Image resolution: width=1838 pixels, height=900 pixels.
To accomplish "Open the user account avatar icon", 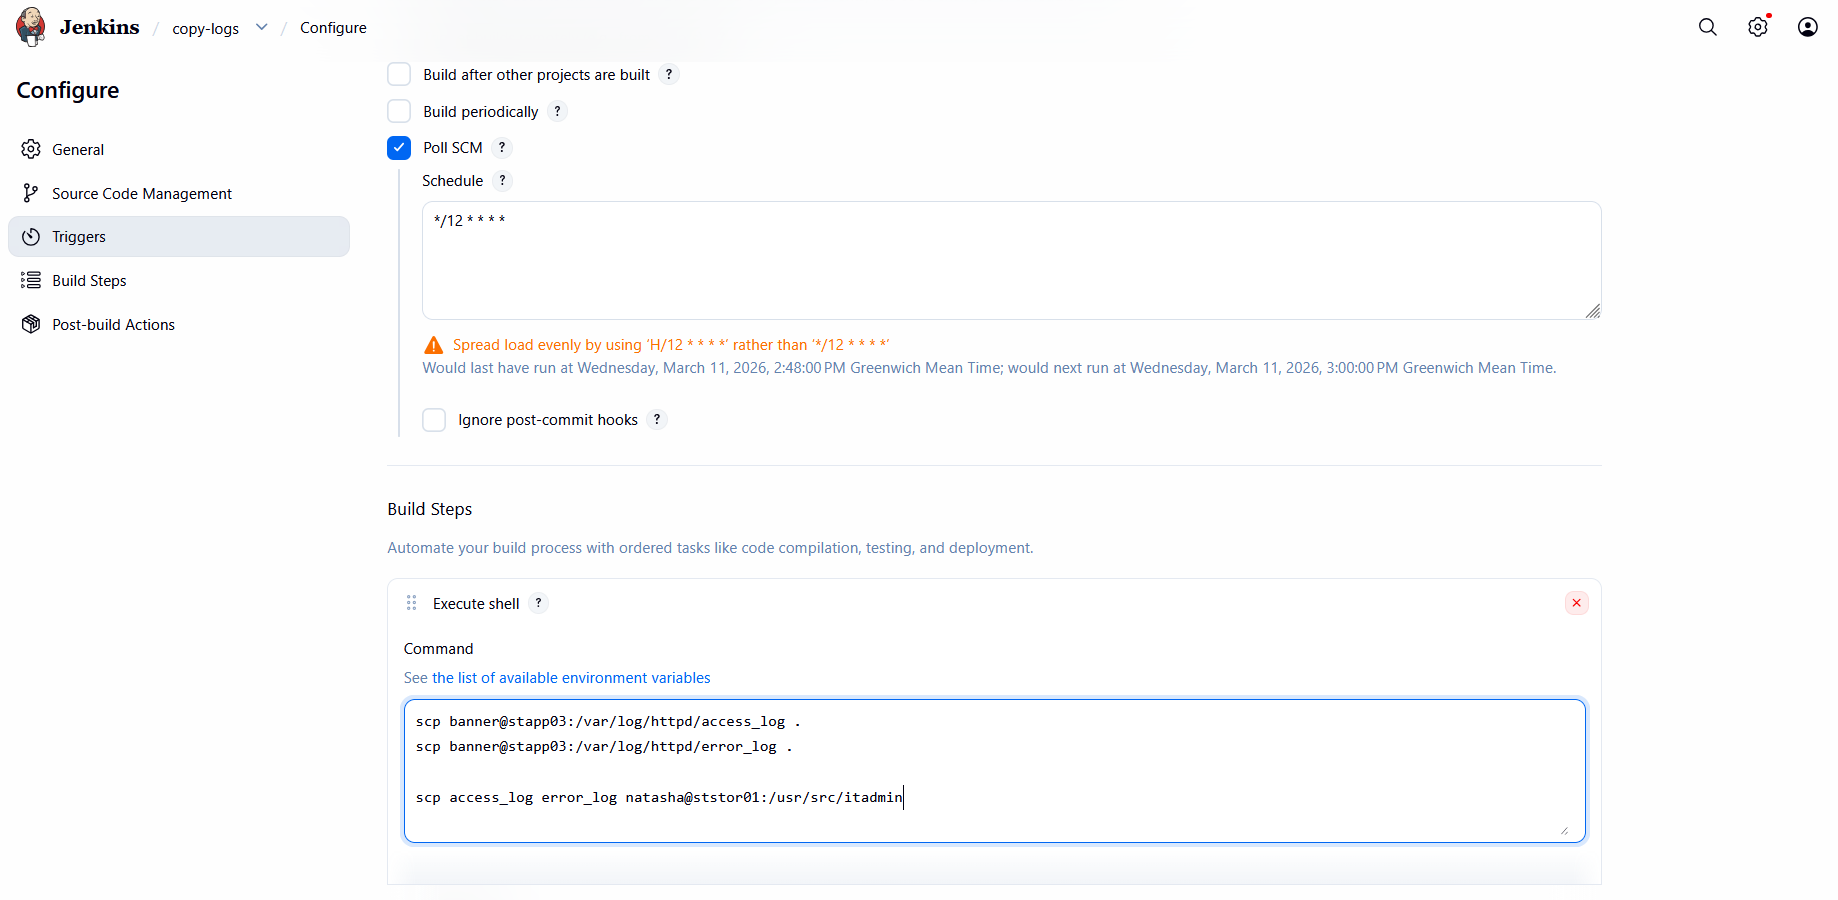I will [1808, 27].
